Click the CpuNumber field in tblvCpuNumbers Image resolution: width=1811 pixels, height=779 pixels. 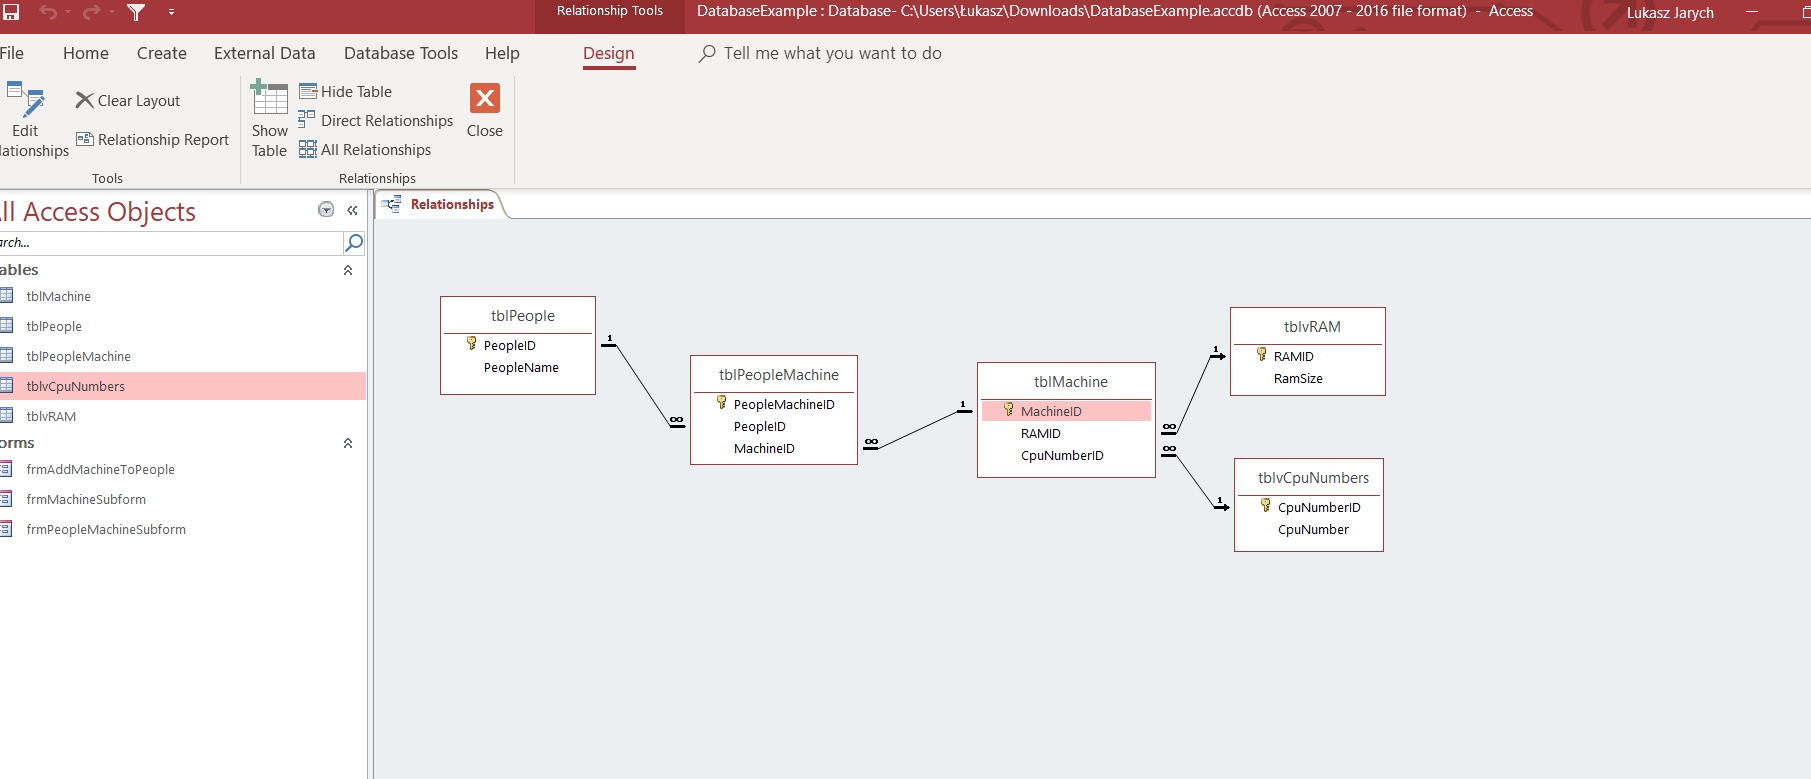pyautogui.click(x=1313, y=529)
